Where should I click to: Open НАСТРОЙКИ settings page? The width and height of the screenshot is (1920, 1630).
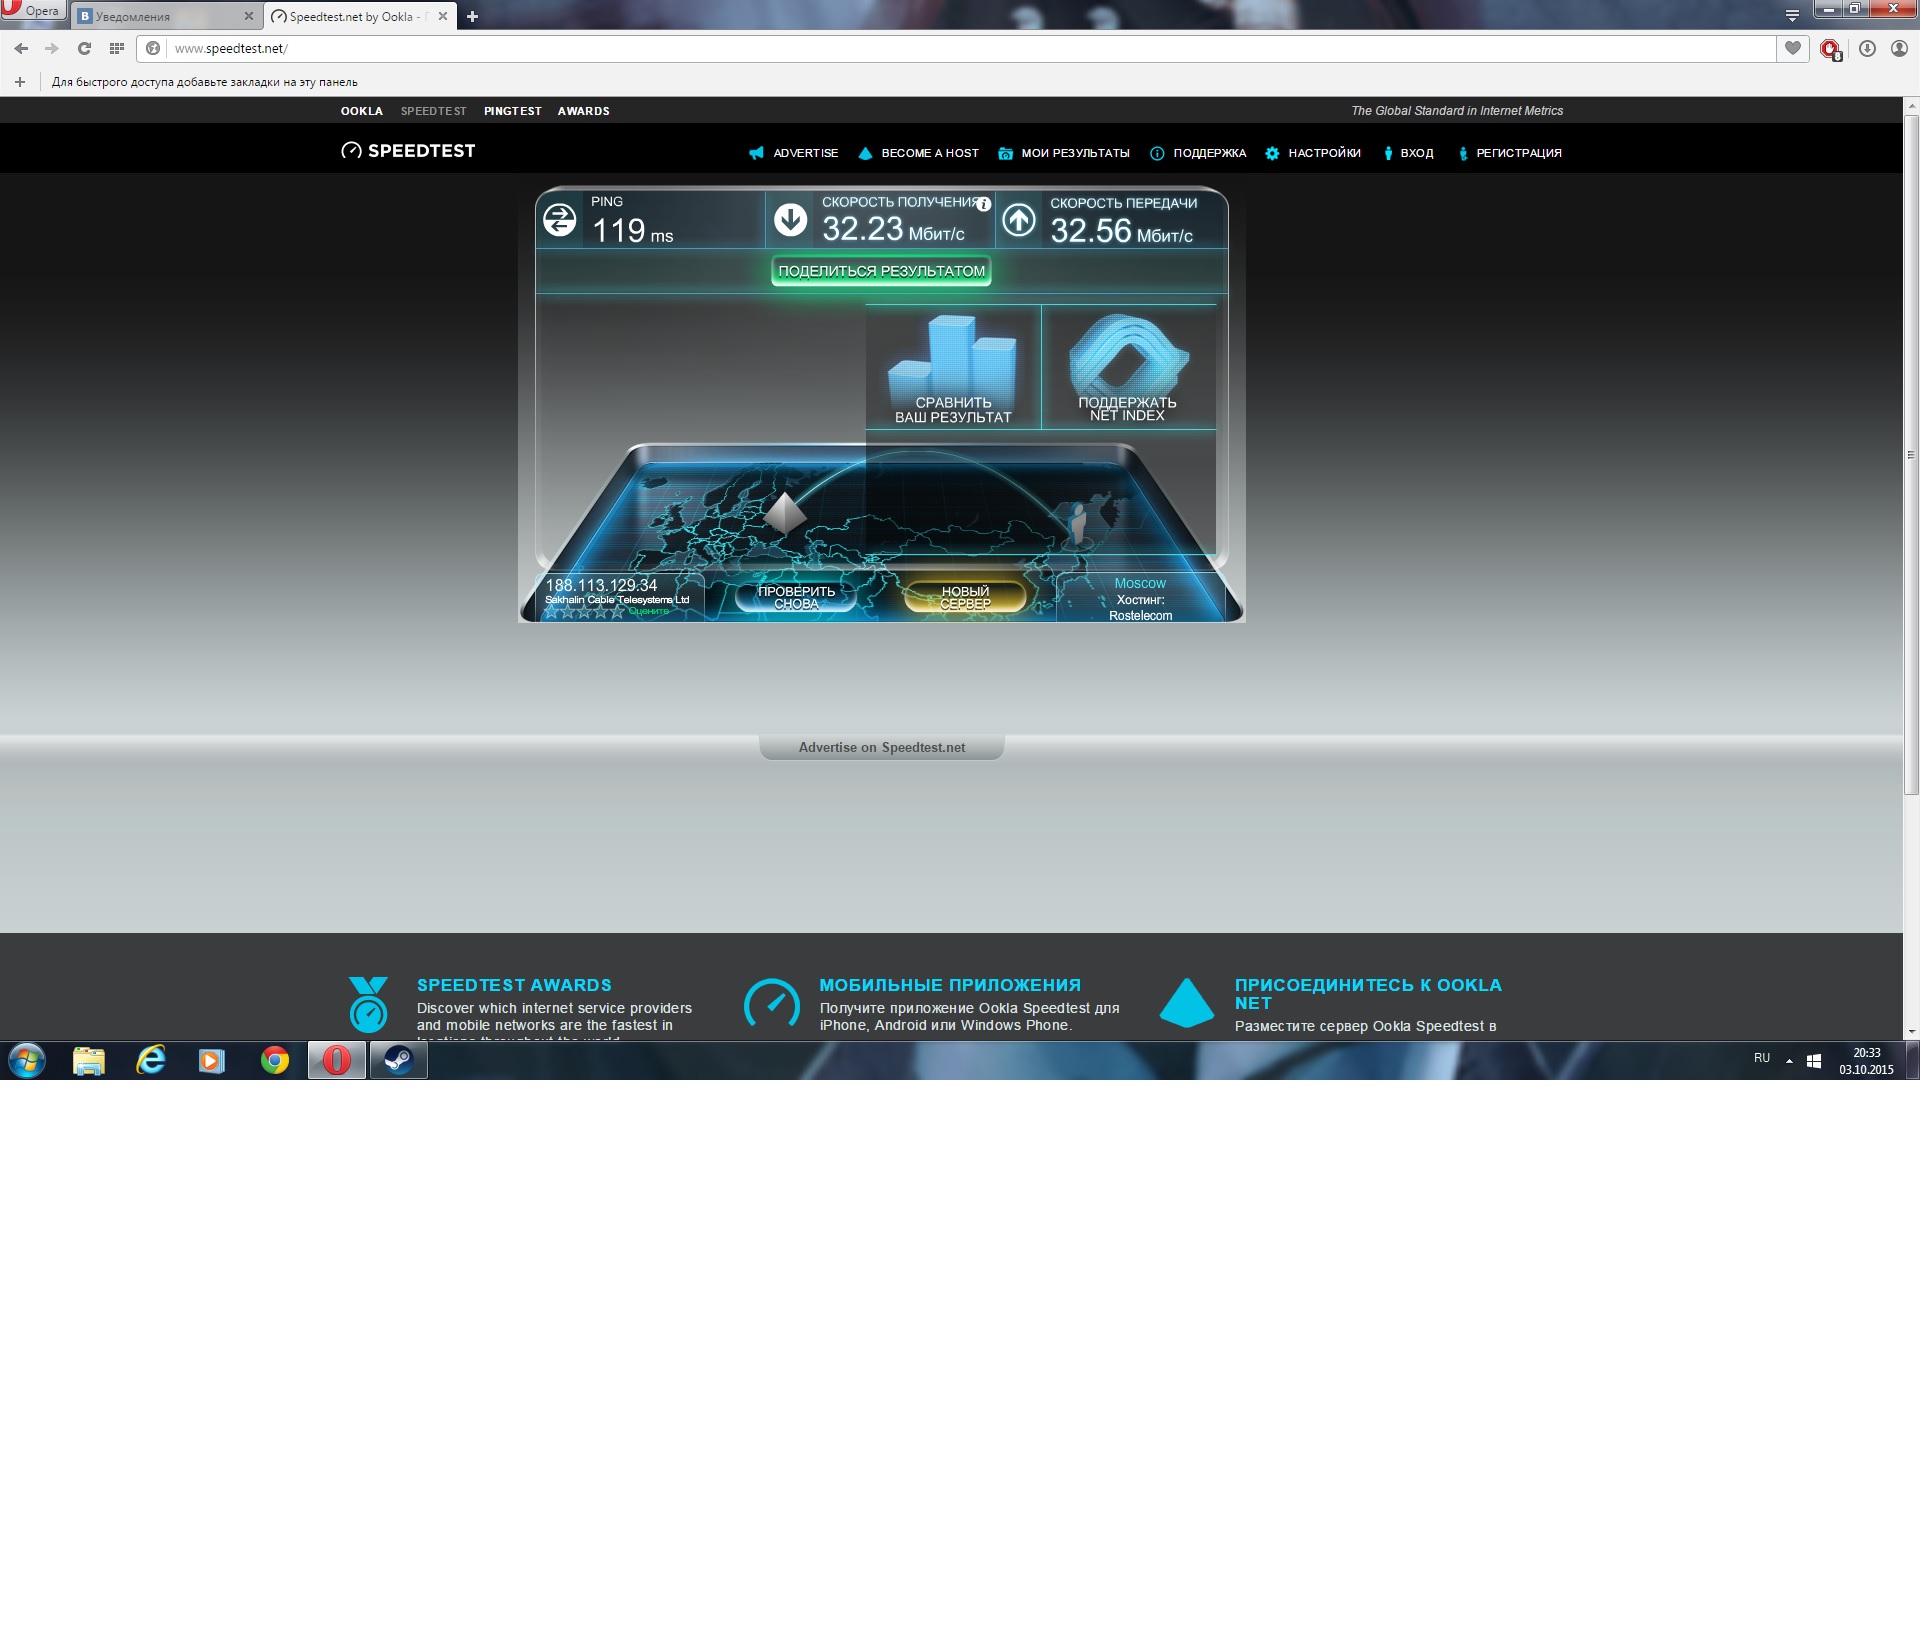tap(1313, 153)
